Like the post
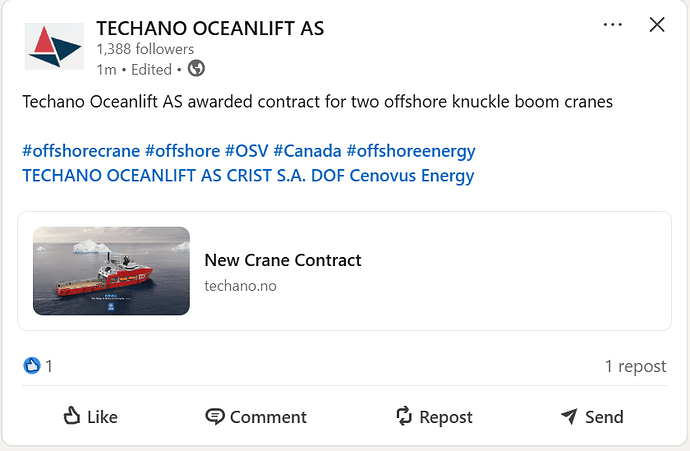 coord(91,417)
